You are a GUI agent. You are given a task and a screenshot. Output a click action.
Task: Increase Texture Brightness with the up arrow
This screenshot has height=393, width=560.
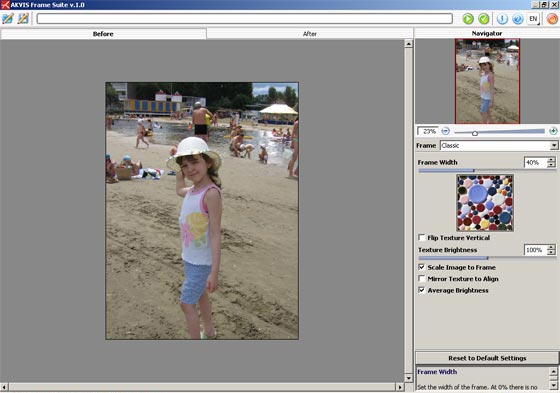coord(551,247)
